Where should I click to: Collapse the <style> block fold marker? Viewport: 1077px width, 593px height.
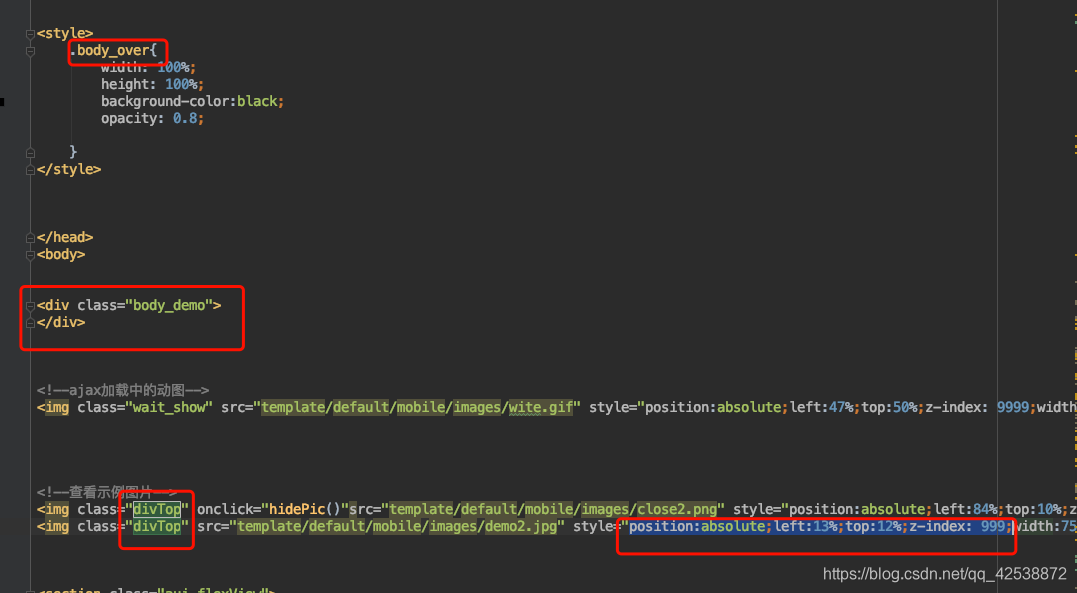[30, 34]
